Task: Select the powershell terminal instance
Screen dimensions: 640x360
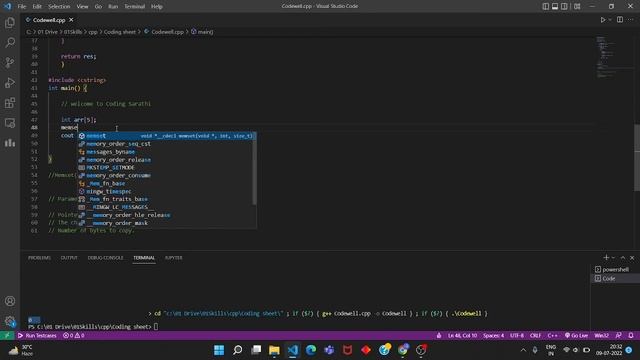Action: click(615, 269)
